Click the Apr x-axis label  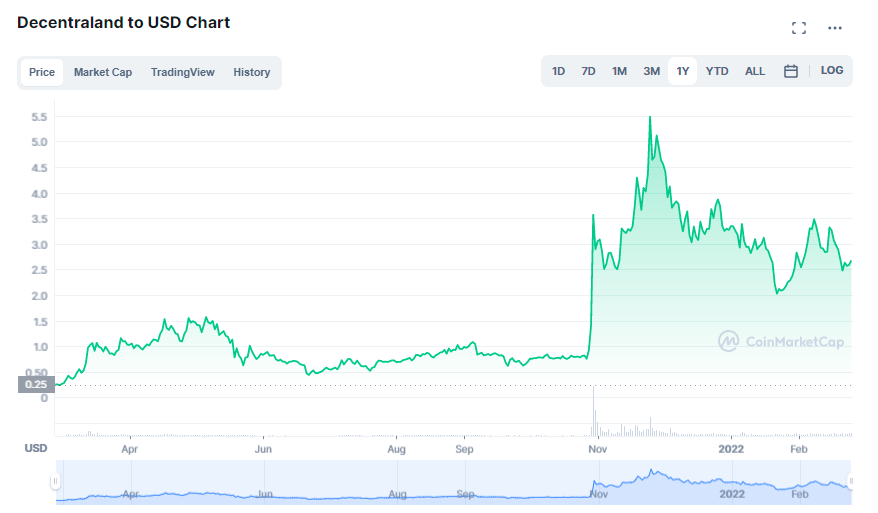[x=130, y=449]
